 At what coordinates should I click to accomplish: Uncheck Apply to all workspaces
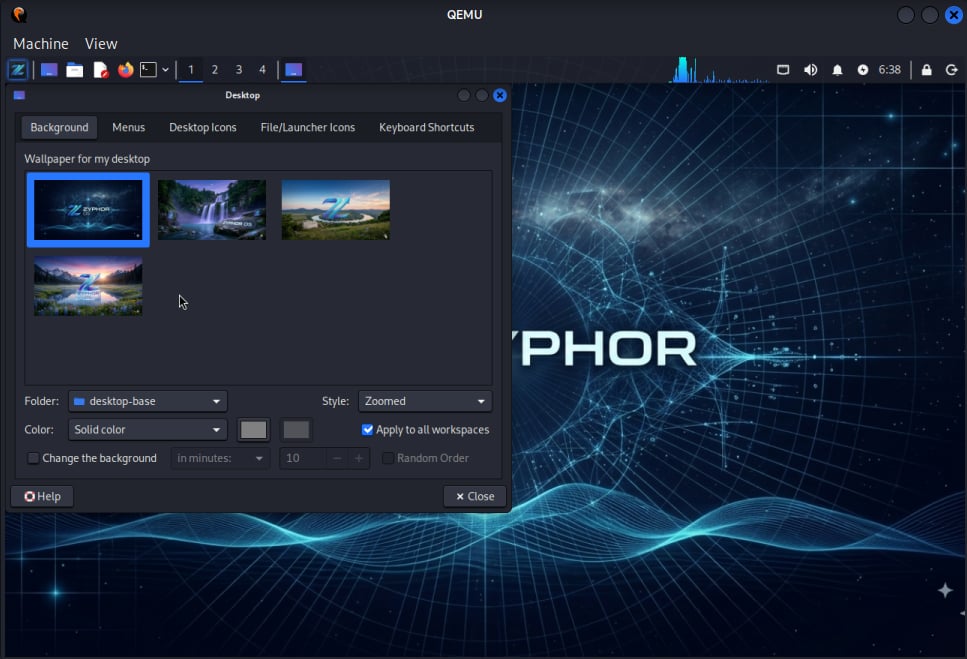368,430
